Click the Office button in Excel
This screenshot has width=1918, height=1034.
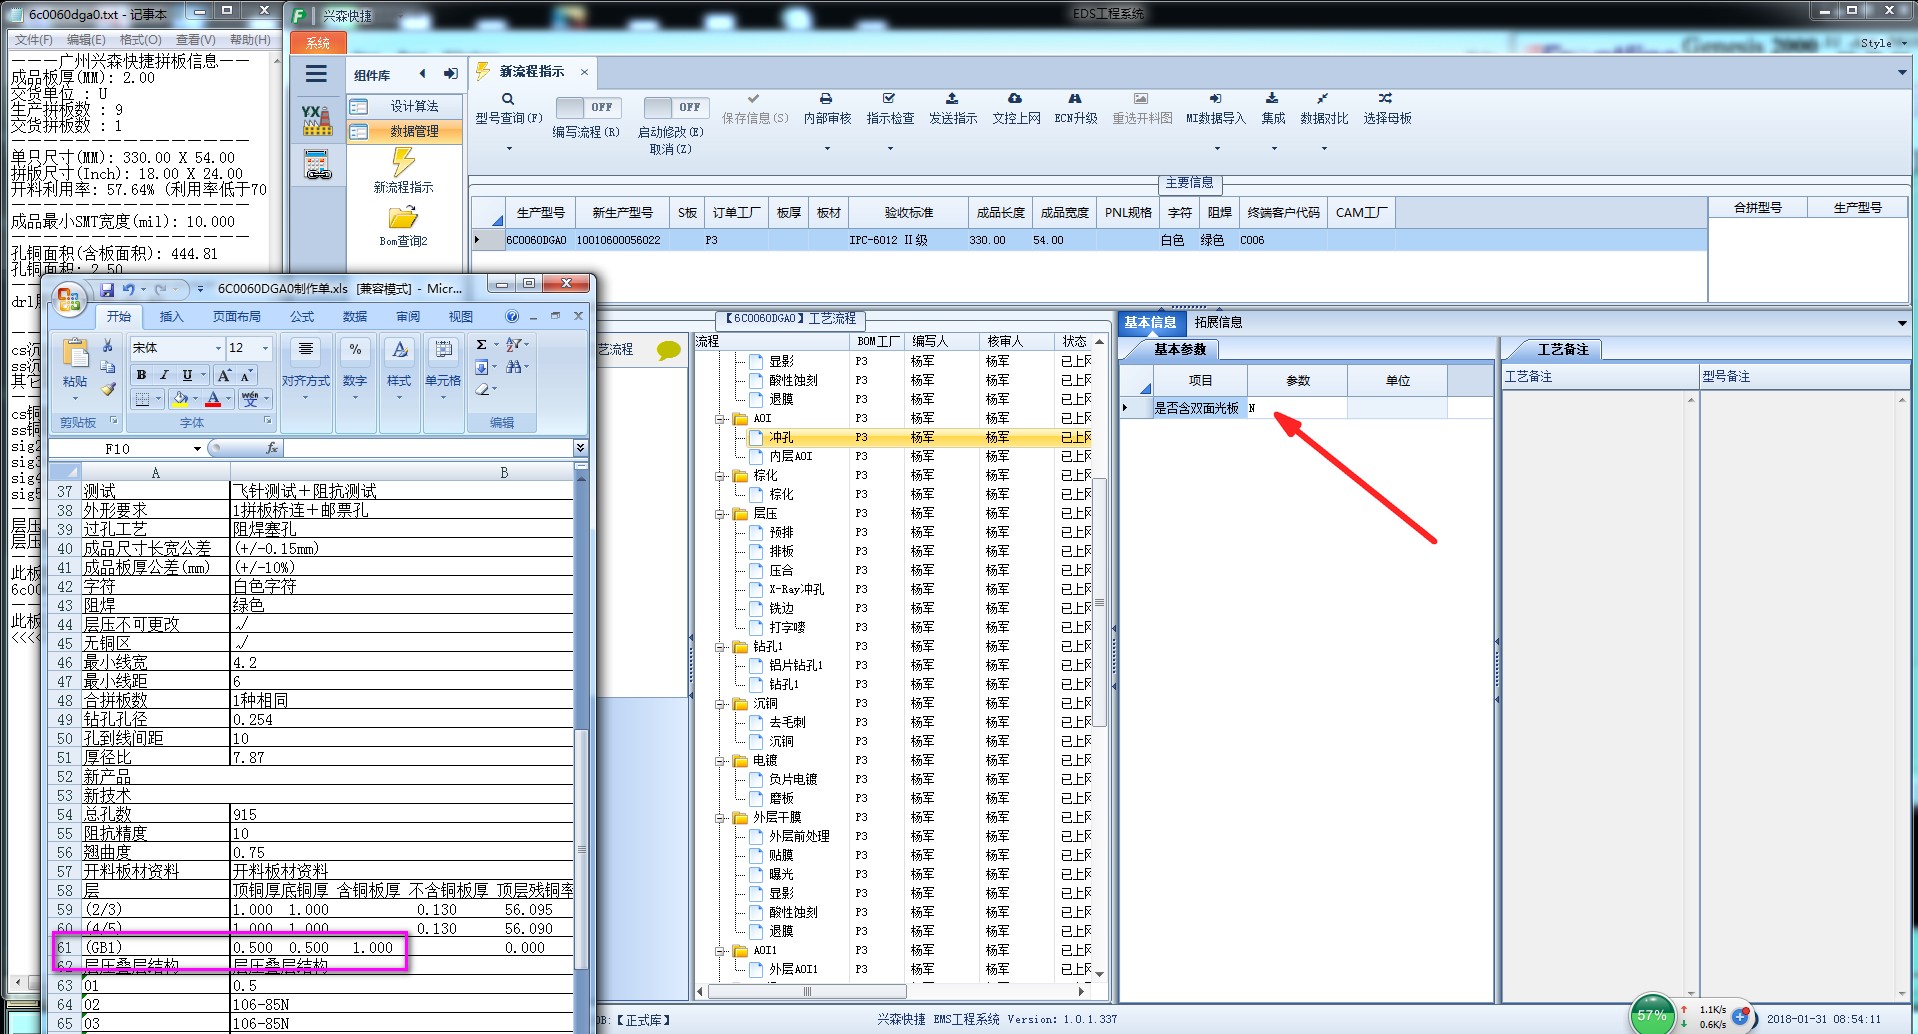pos(69,298)
